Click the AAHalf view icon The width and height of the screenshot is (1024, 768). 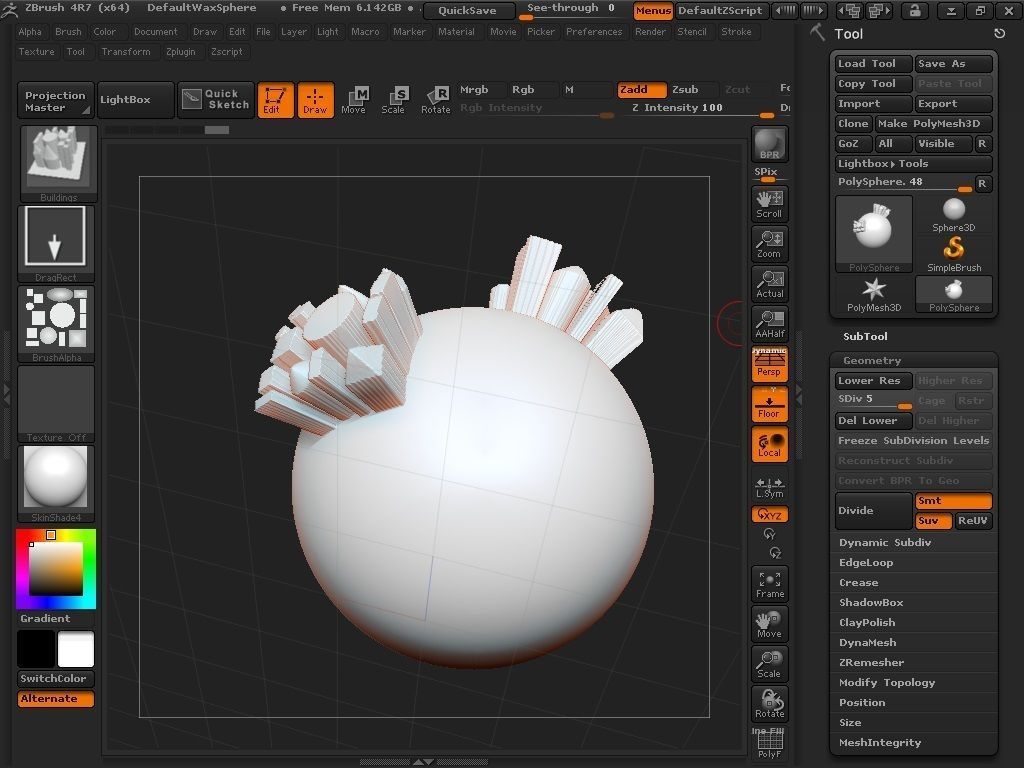tap(769, 324)
